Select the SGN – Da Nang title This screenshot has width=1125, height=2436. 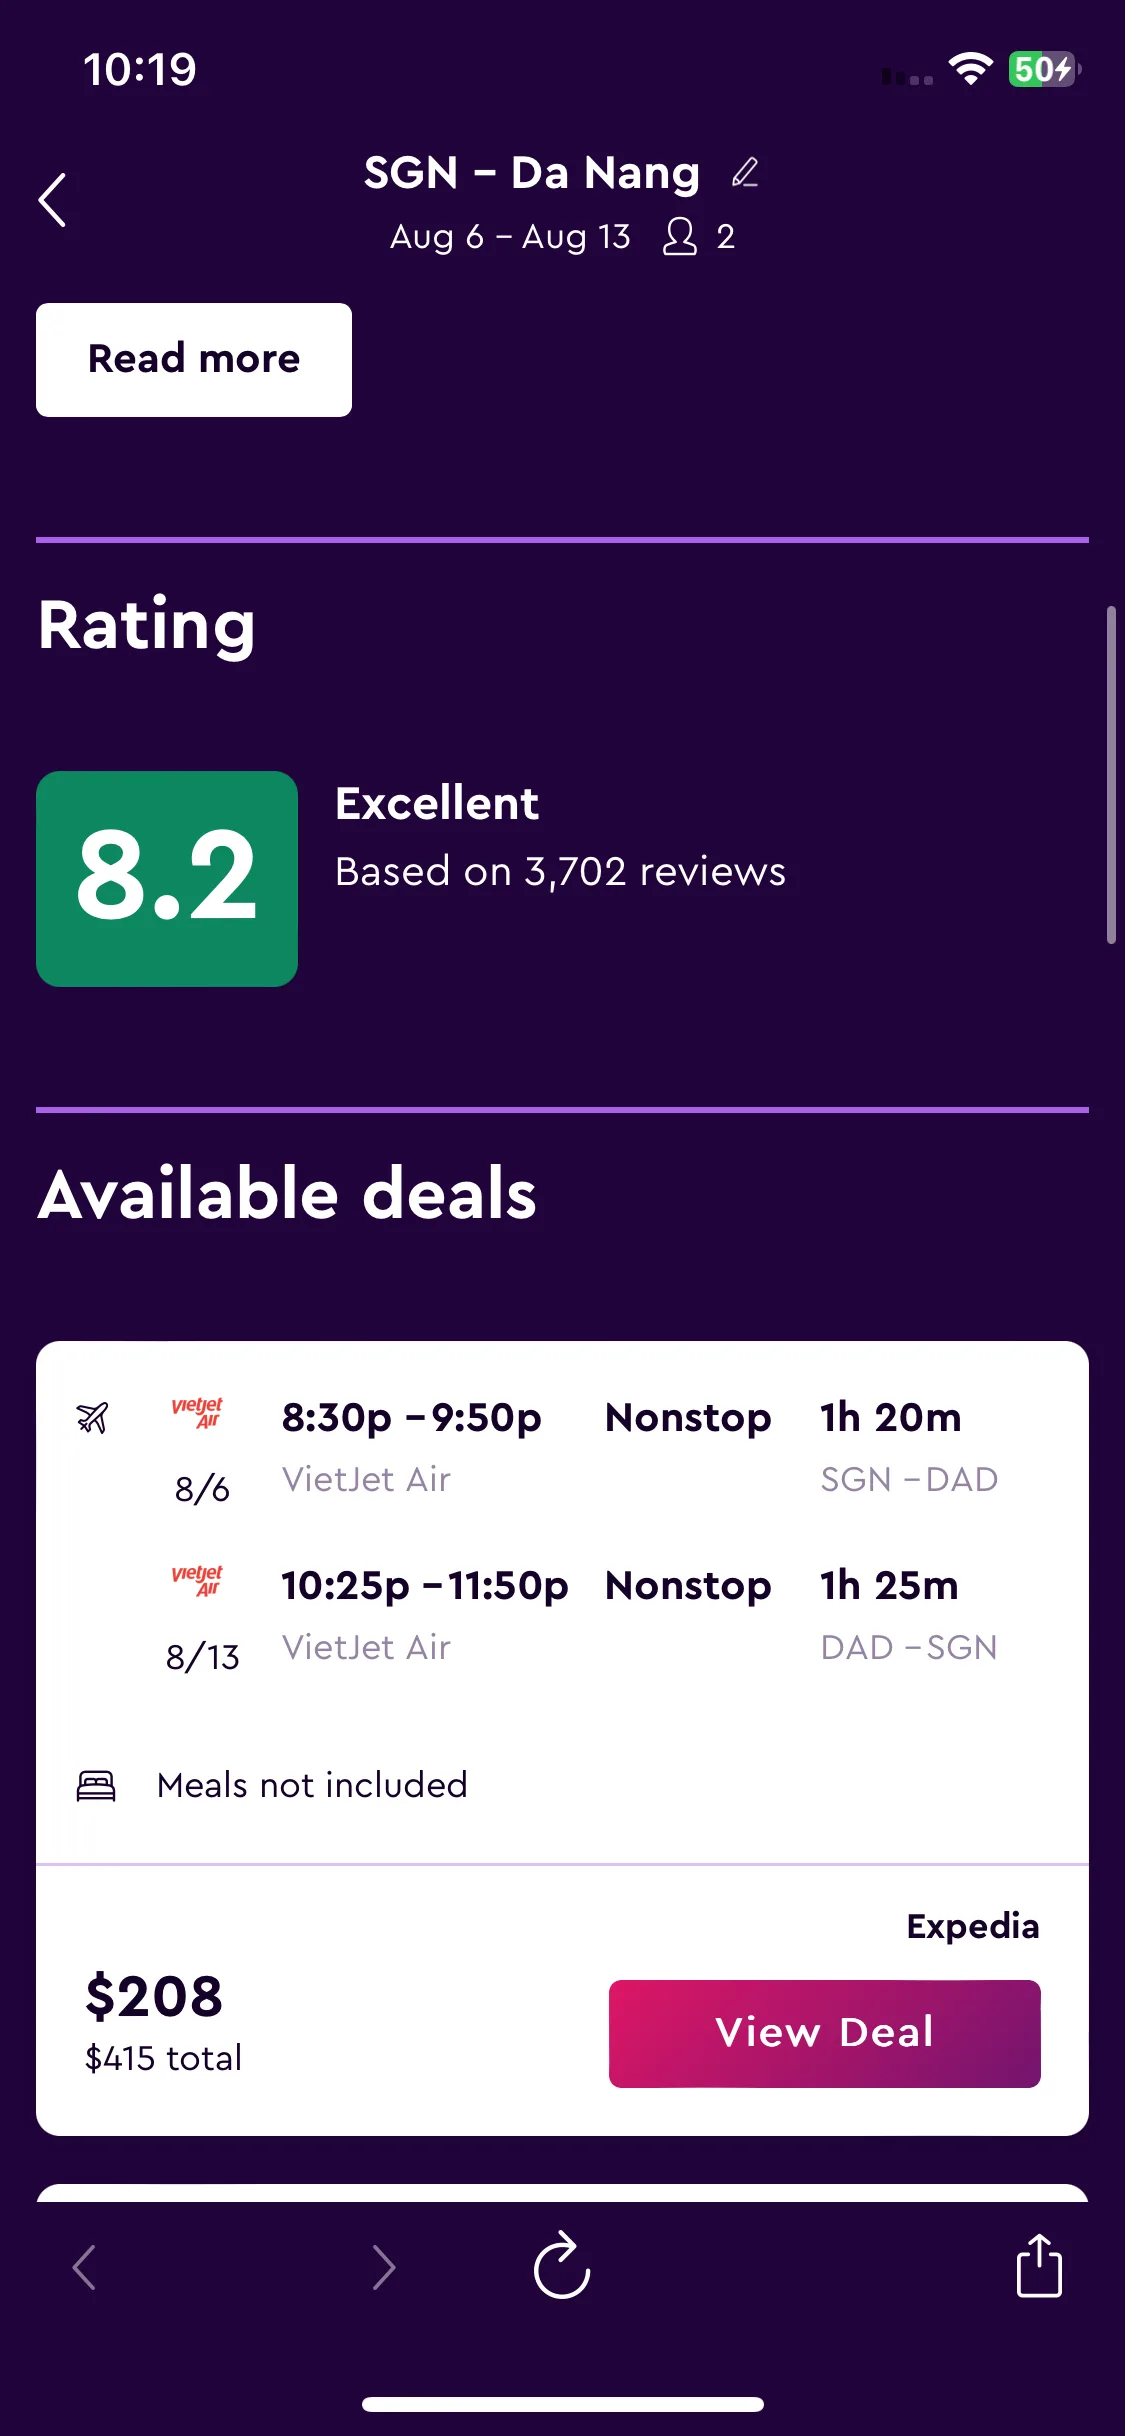532,173
